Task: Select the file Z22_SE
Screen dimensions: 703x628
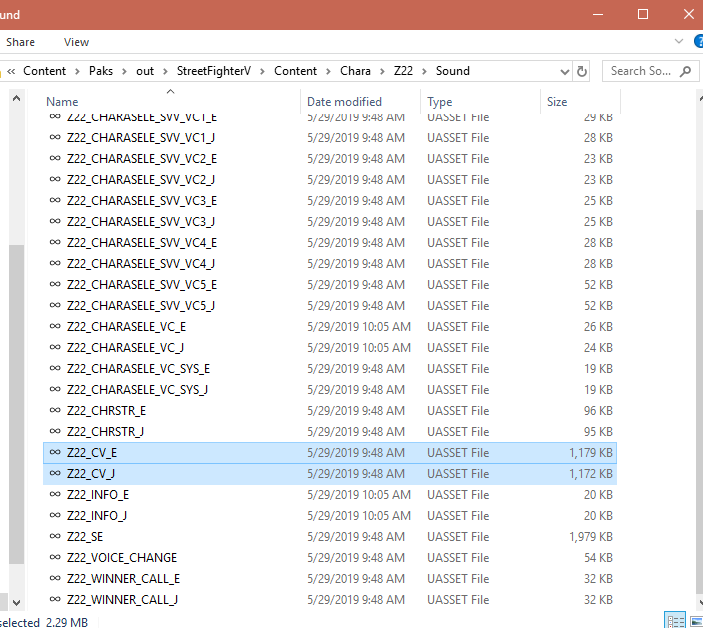Action: pos(330,537)
